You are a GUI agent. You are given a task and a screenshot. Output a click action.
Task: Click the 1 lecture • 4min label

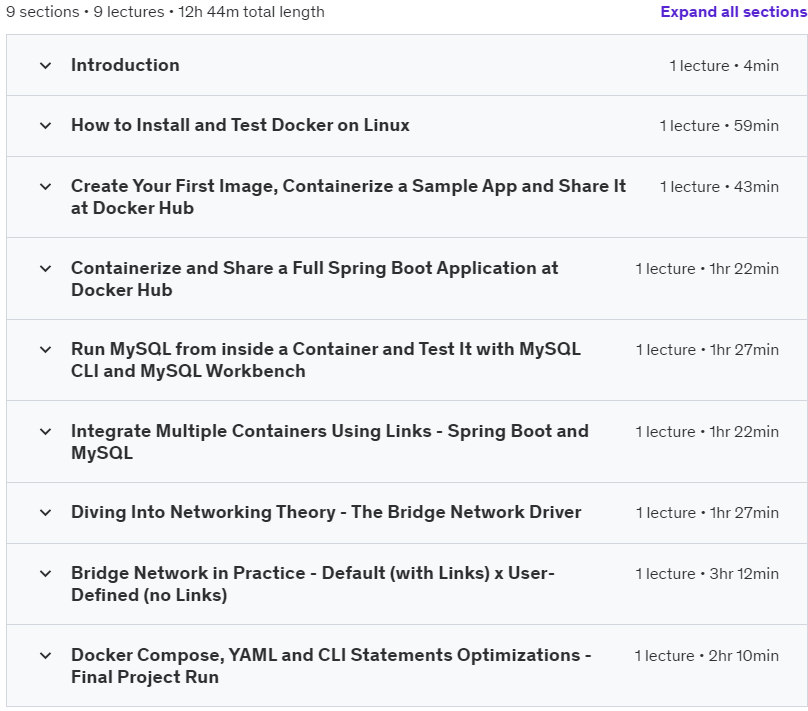coord(724,65)
